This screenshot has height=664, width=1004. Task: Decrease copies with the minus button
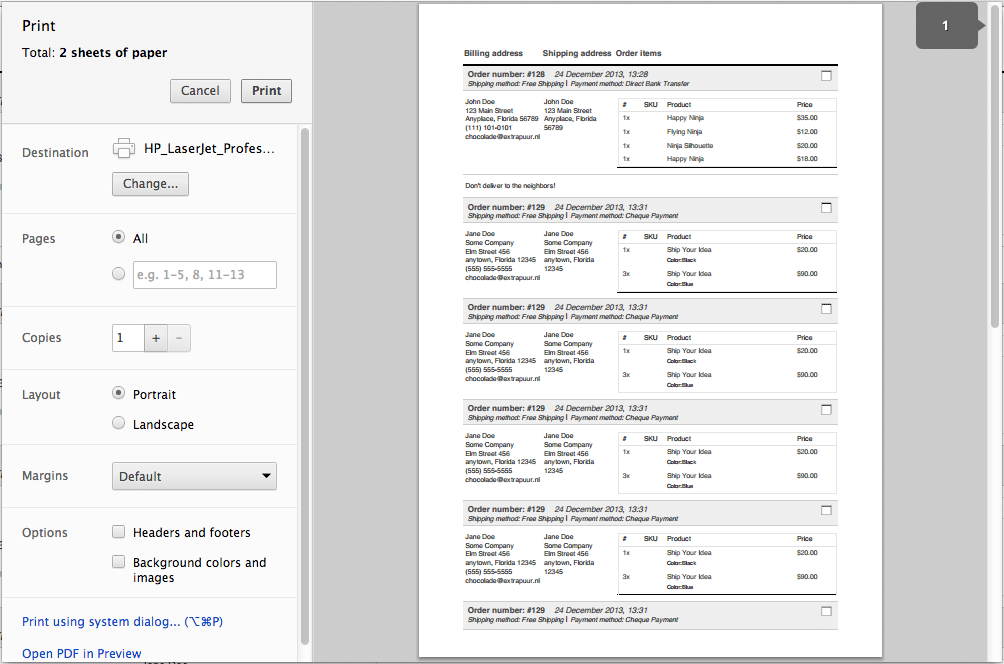click(x=179, y=338)
